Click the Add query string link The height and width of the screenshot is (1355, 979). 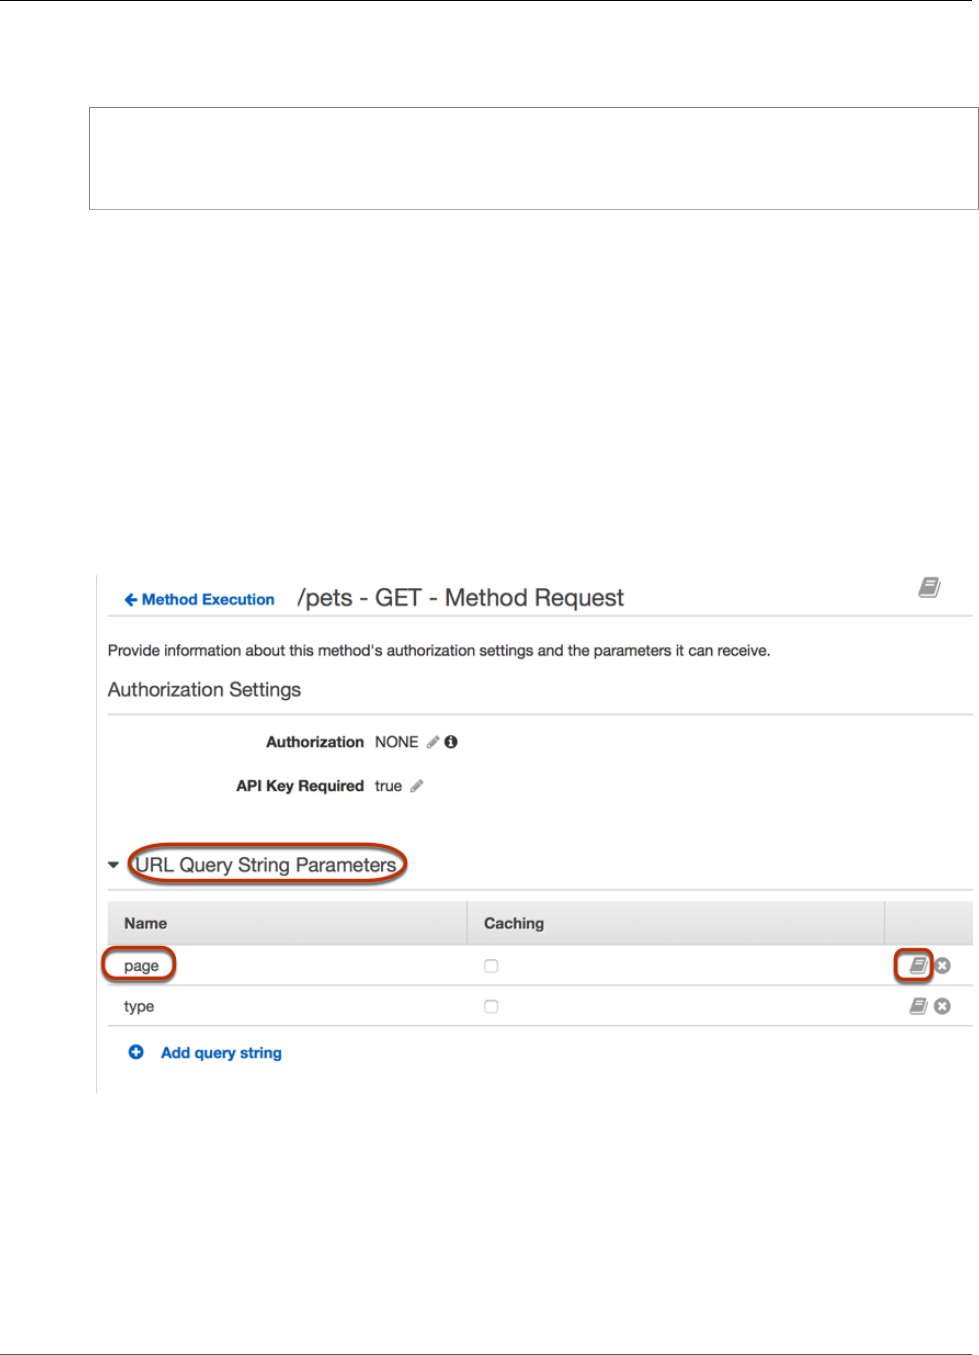(221, 1053)
